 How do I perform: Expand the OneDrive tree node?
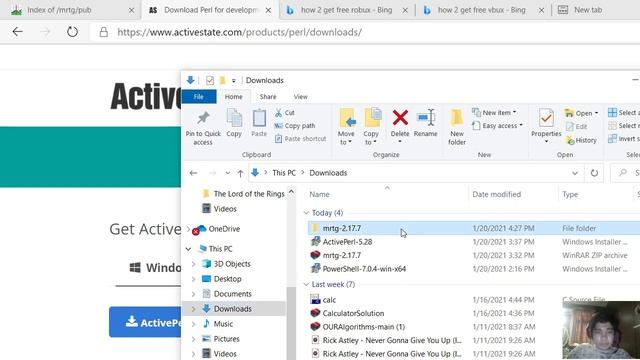coord(188,229)
